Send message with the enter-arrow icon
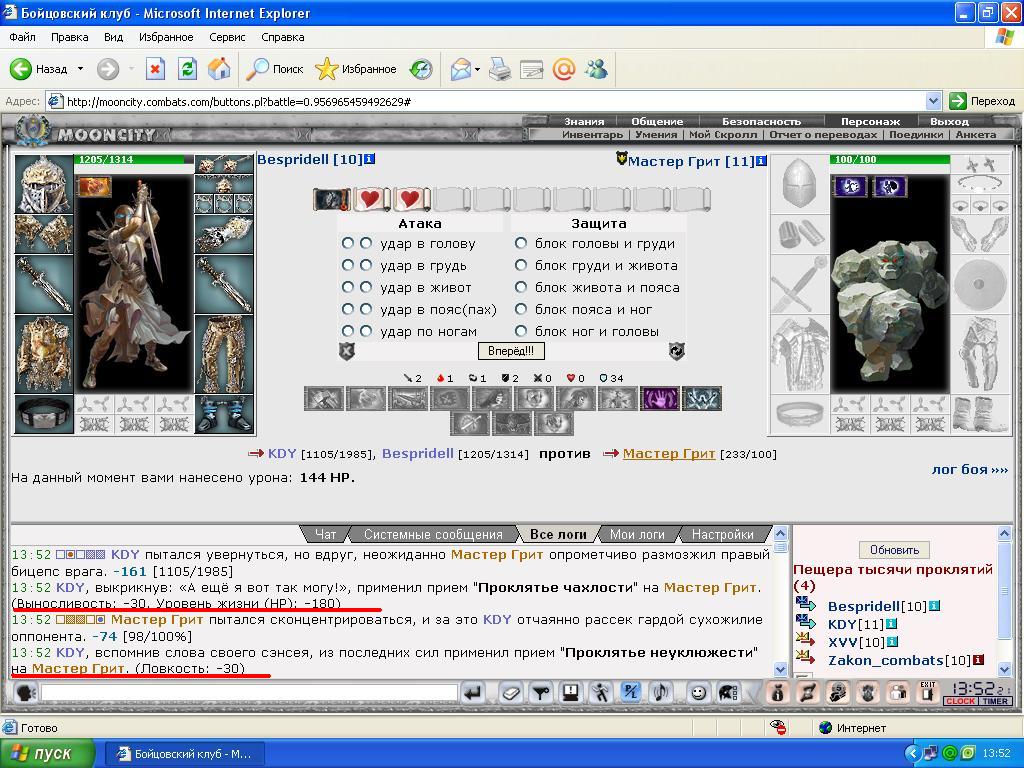1024x768 pixels. click(472, 692)
